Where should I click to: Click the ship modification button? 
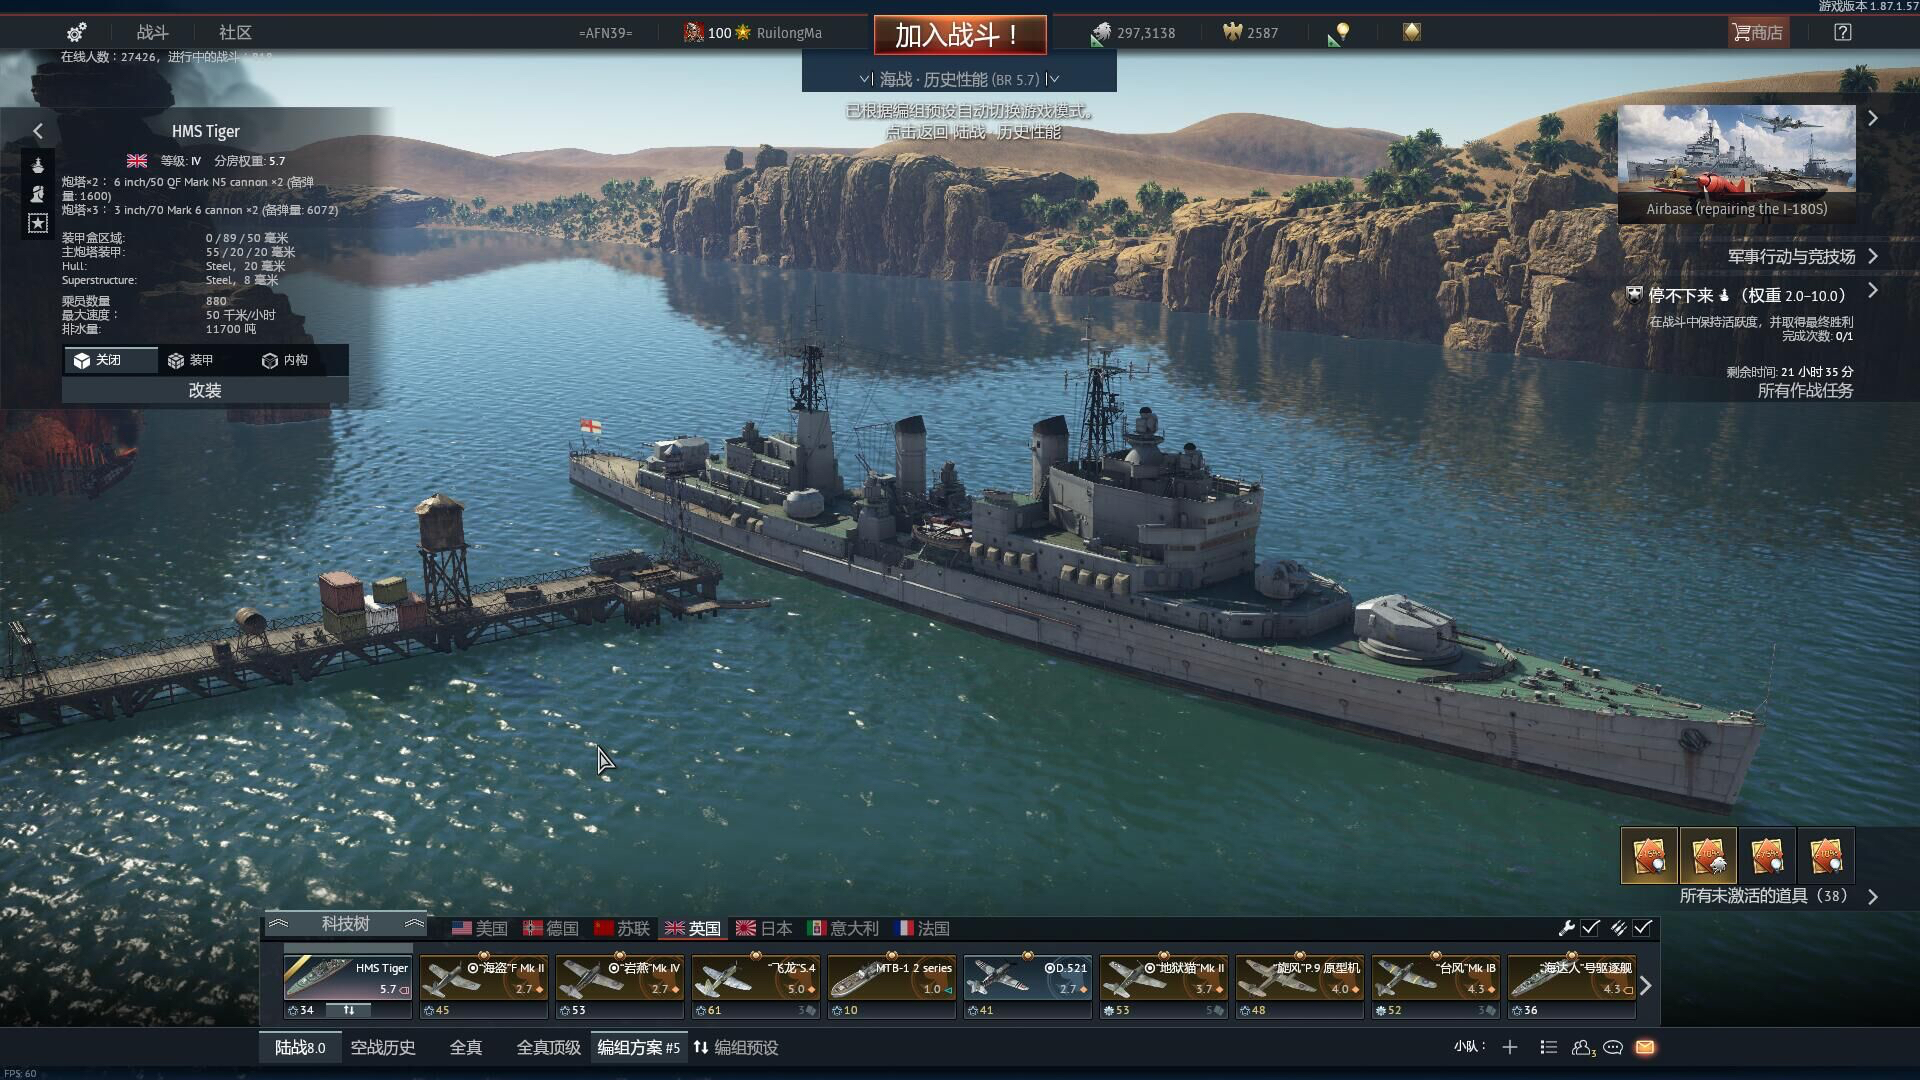[x=205, y=390]
